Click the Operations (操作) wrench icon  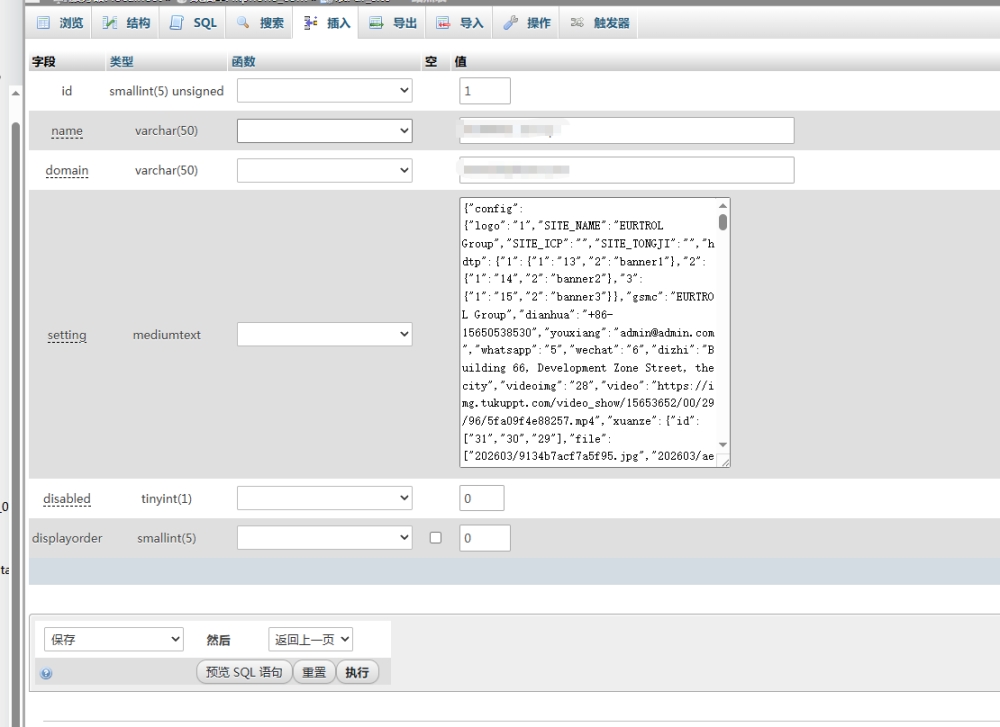click(x=510, y=23)
